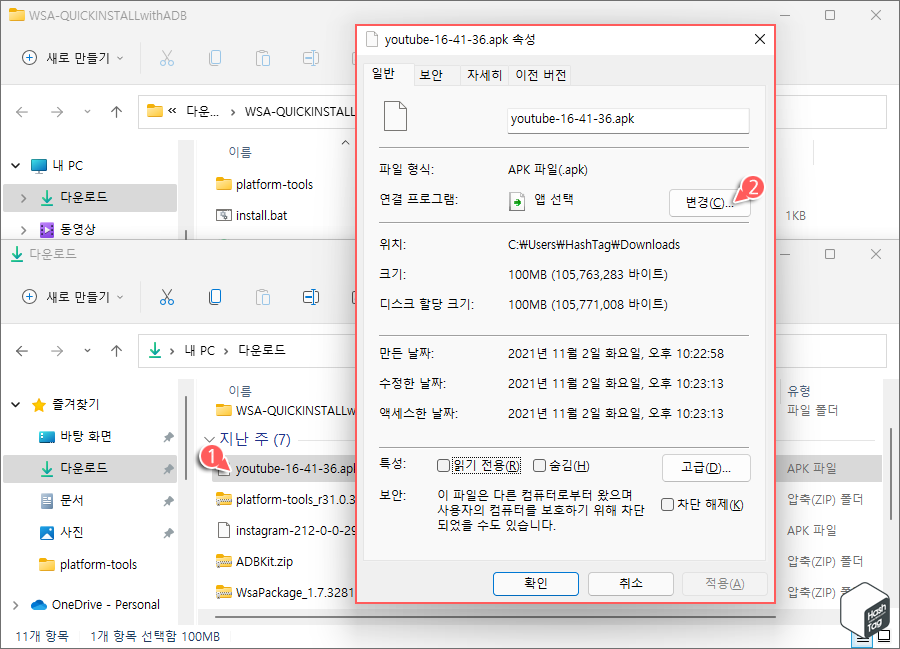Click 다운로드 breadcrumb in lower address bar
Screen dimensions: 900x649
[262, 351]
